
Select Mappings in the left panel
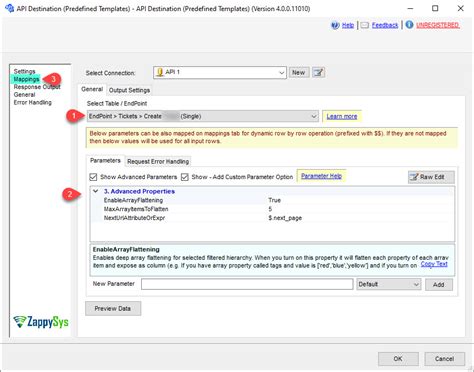click(26, 79)
